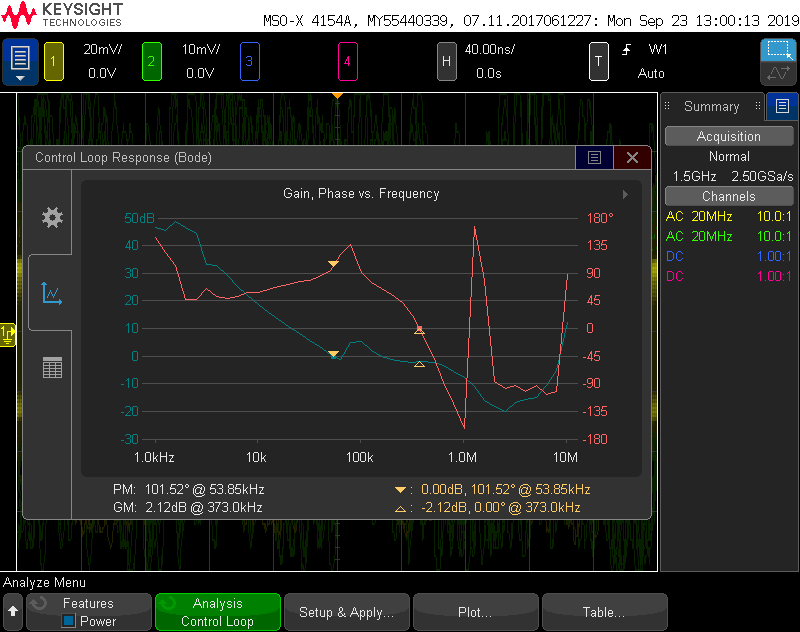Image resolution: width=800 pixels, height=632 pixels.
Task: Click the Auto trigger mode label
Action: pyautogui.click(x=651, y=73)
